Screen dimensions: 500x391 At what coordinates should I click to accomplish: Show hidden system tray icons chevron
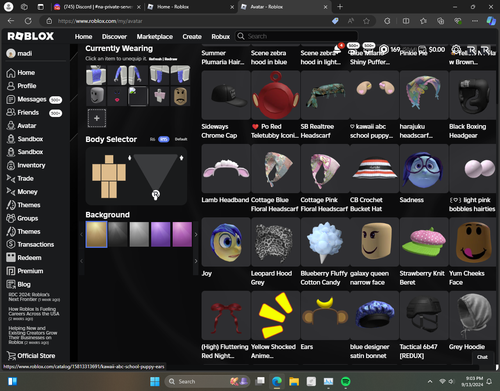click(x=430, y=381)
